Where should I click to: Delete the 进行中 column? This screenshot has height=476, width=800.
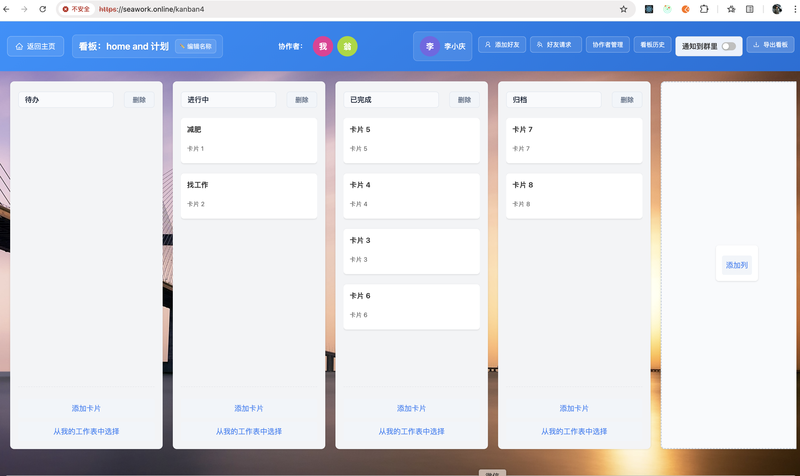[x=302, y=99]
